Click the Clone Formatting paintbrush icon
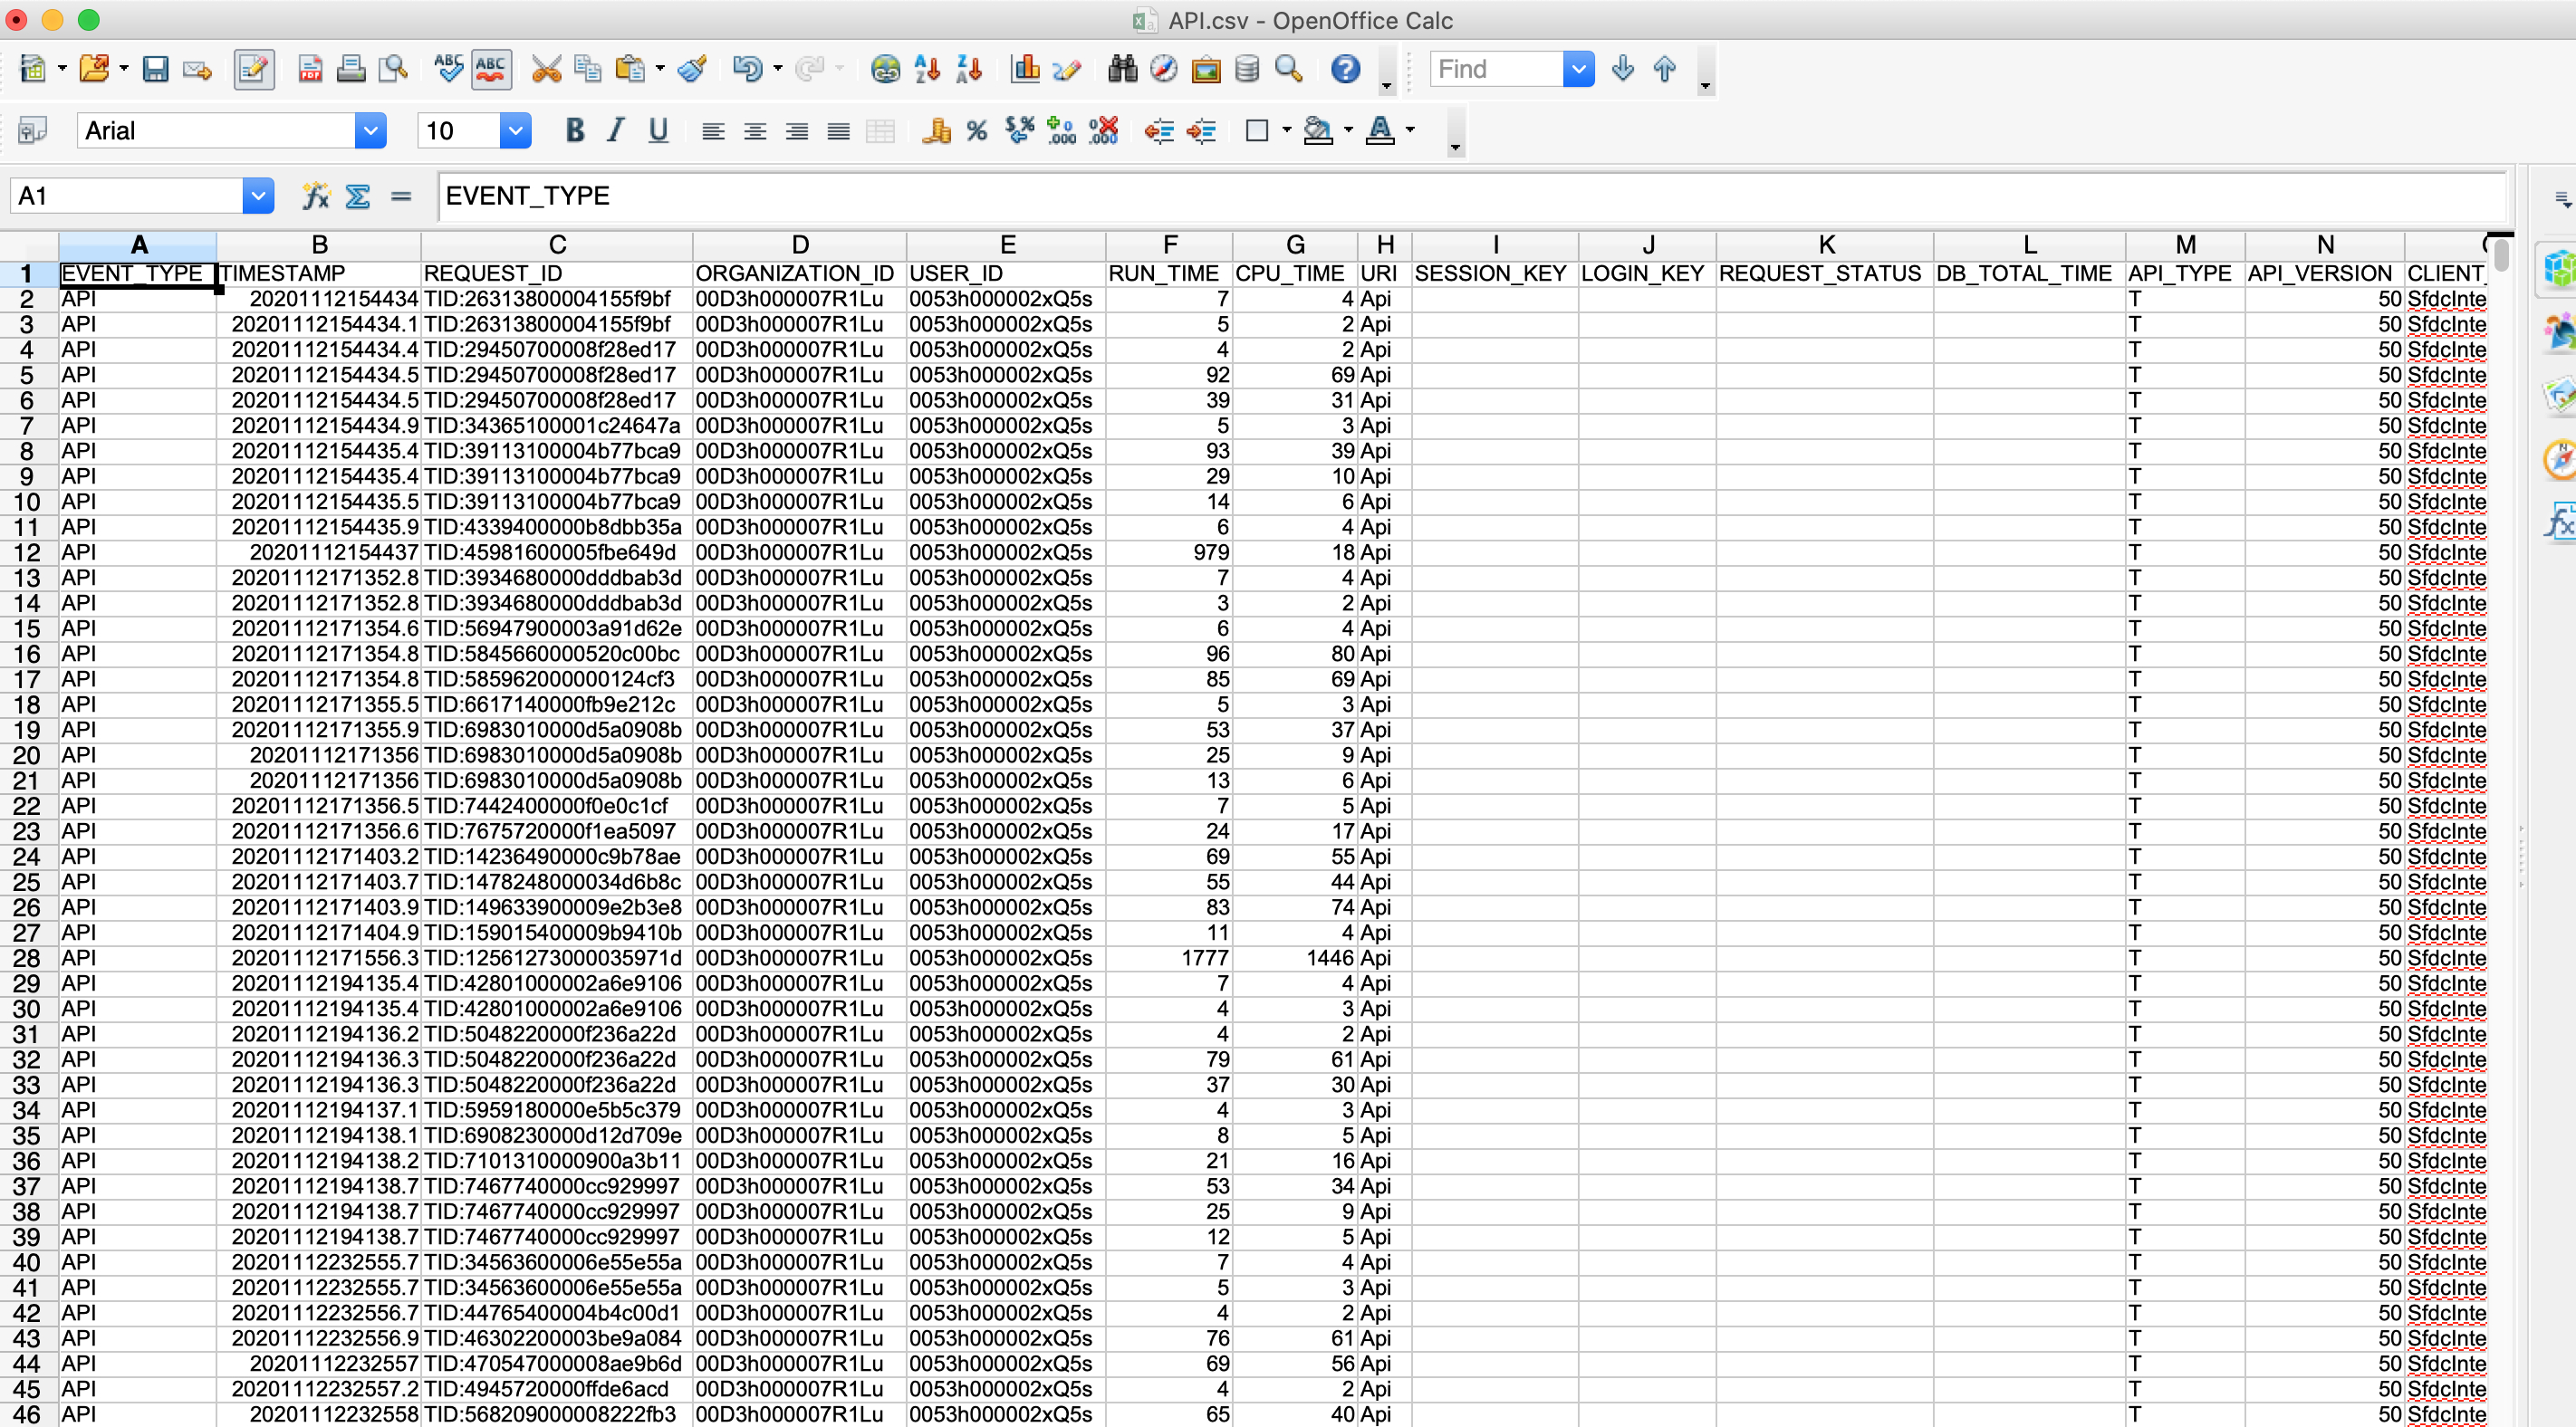This screenshot has width=2576, height=1427. pos(692,69)
